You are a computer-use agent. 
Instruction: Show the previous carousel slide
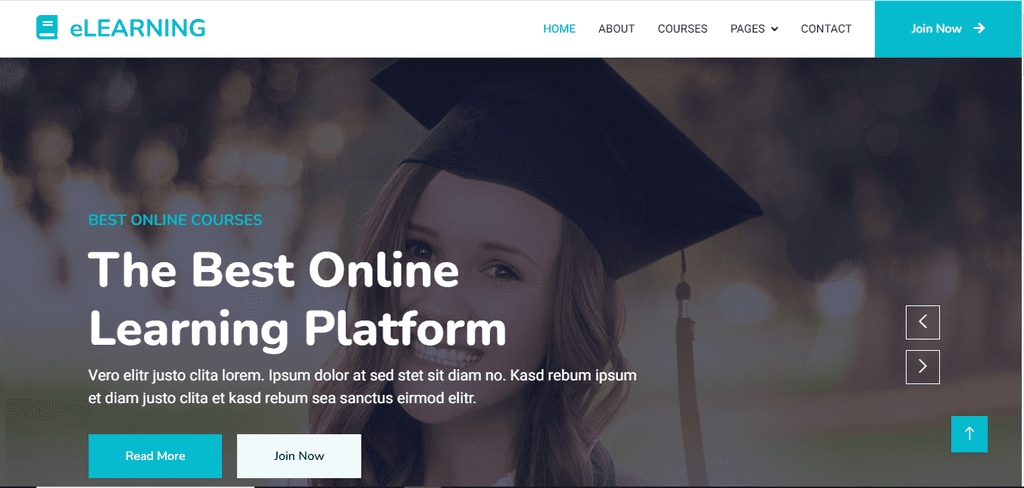(x=922, y=322)
